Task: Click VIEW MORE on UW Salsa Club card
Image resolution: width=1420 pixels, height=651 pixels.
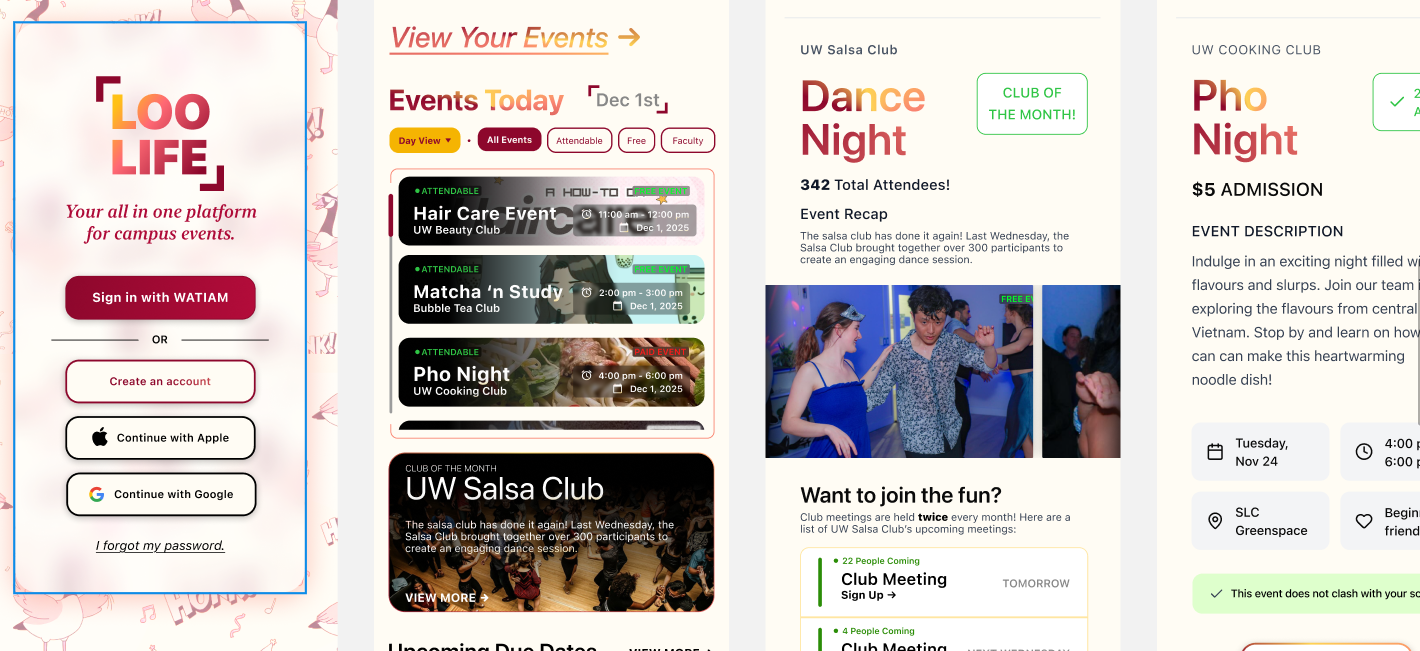Action: (x=447, y=597)
